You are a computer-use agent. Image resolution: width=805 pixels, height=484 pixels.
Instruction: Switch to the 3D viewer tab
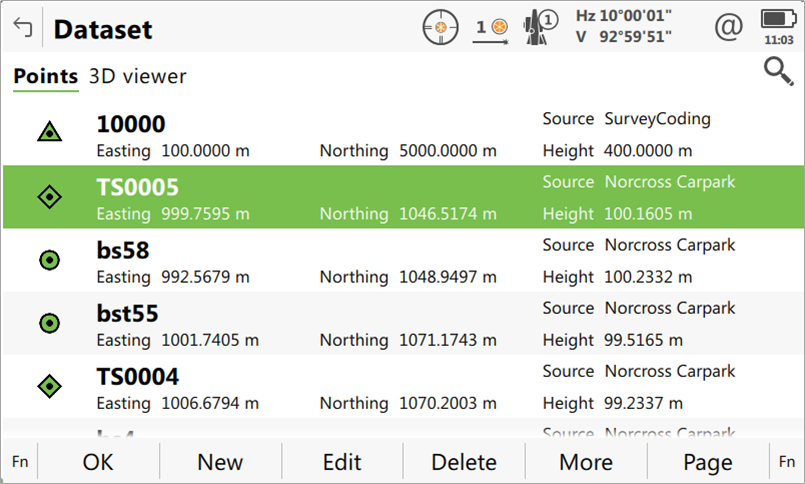pos(137,77)
